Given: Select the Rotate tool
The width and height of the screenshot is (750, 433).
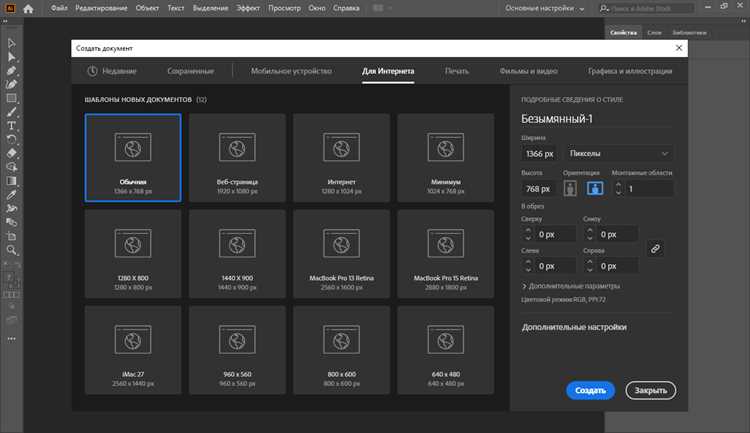Looking at the screenshot, I should (11, 139).
